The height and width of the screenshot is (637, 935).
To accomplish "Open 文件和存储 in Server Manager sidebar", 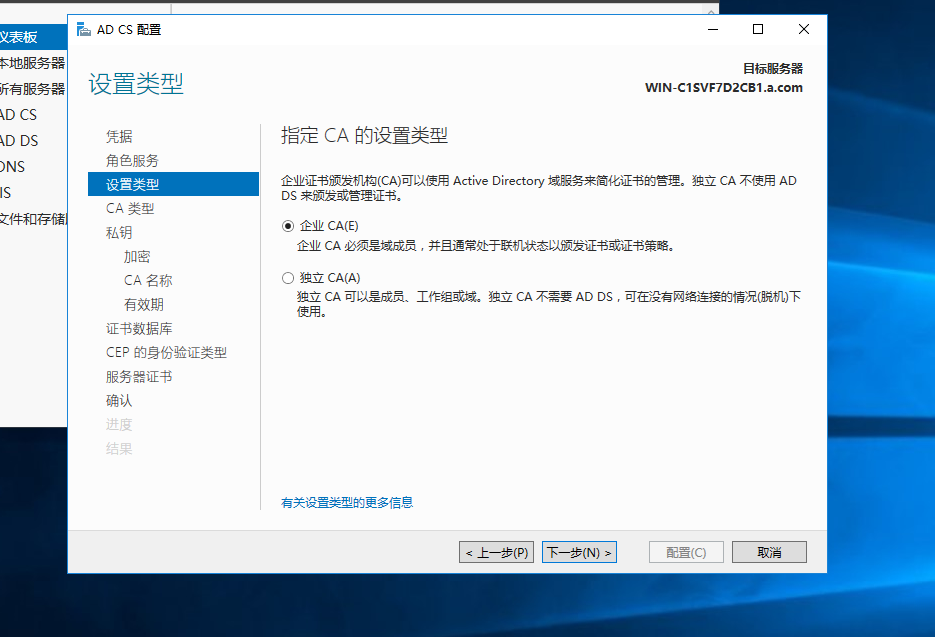I will (x=33, y=219).
